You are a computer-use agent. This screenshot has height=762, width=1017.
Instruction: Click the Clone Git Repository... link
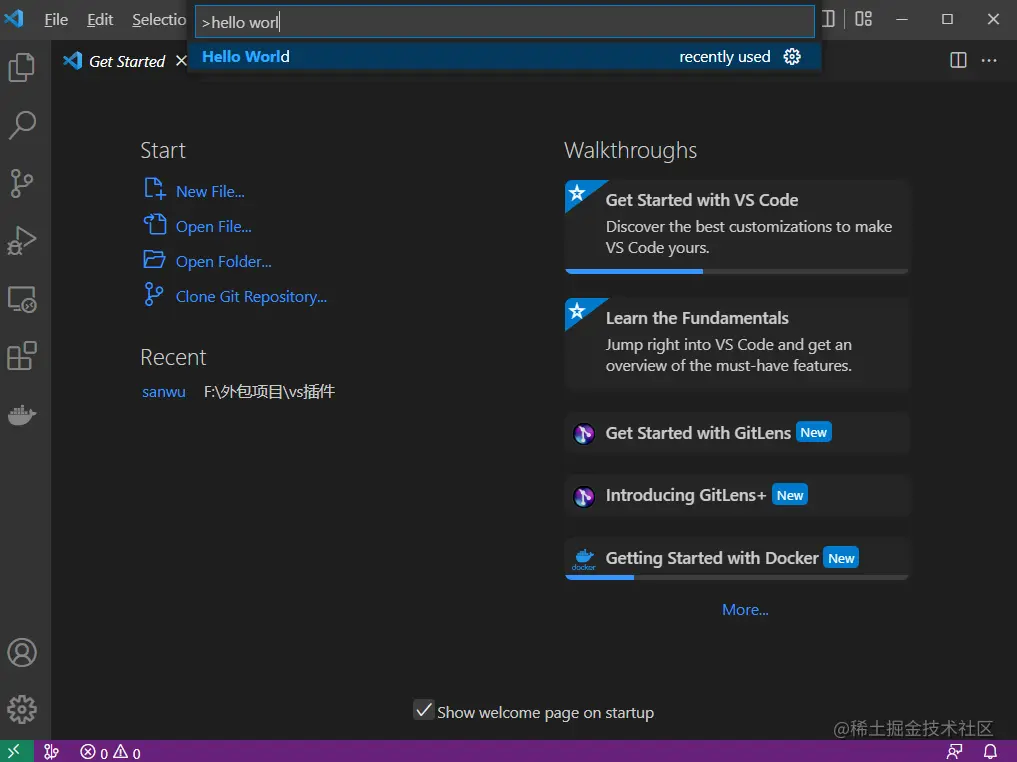coord(251,296)
